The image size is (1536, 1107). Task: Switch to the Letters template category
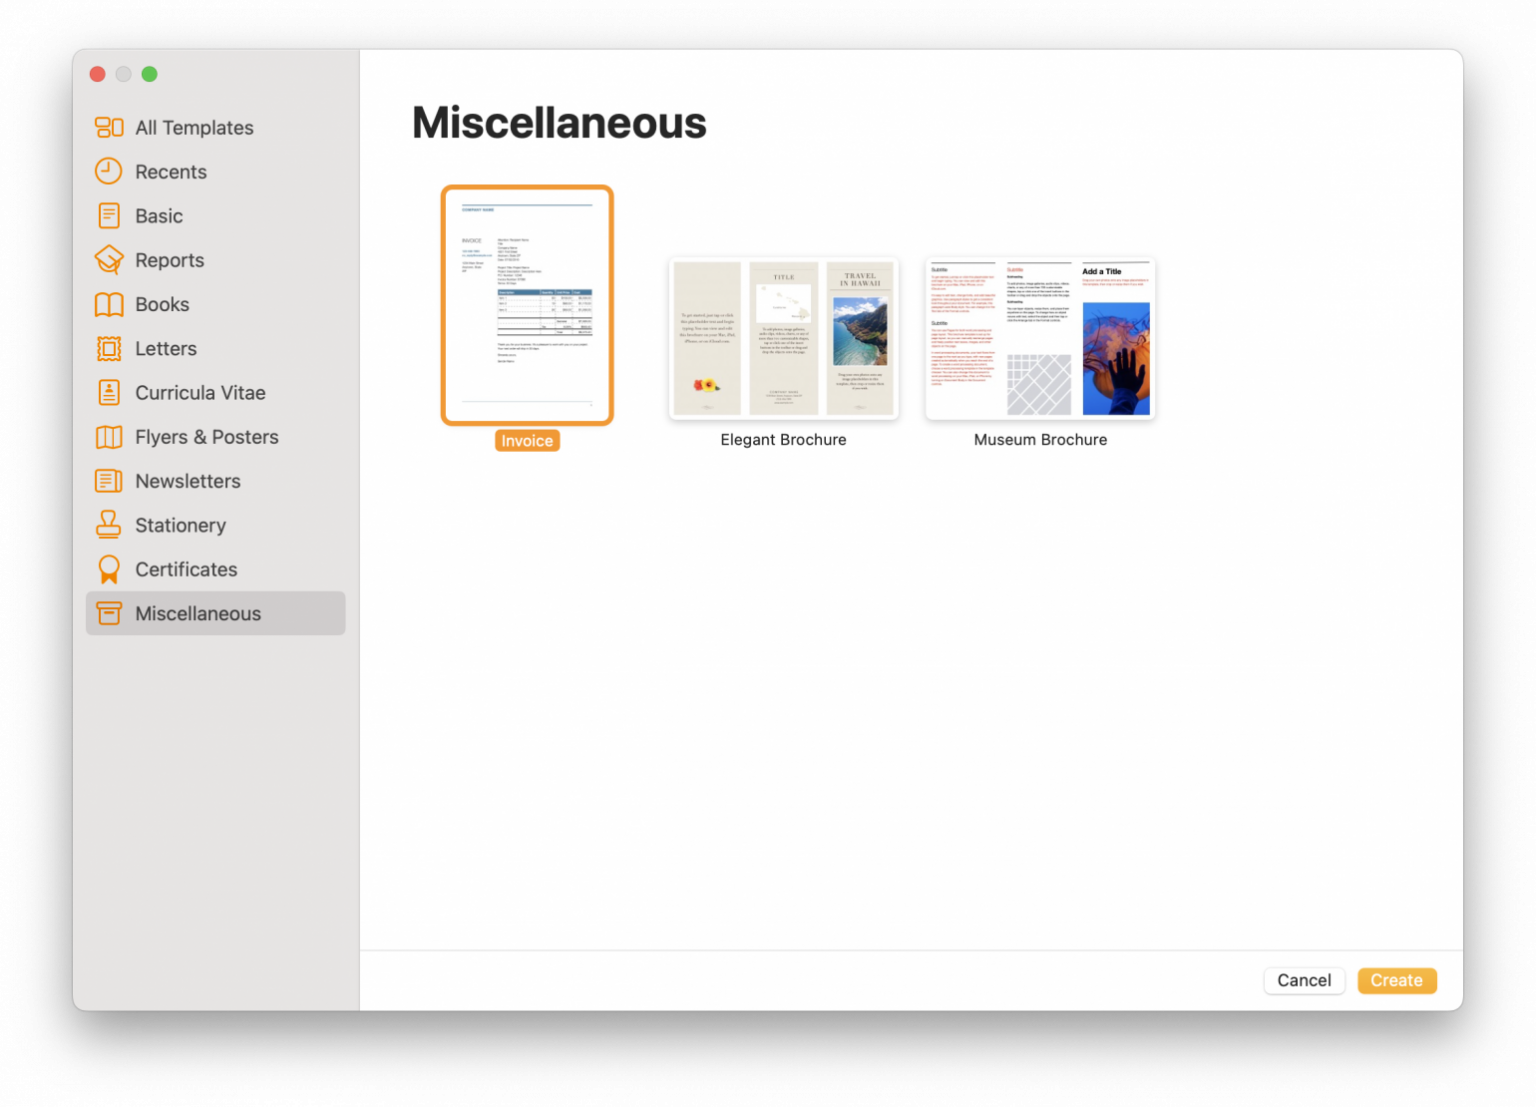point(166,348)
